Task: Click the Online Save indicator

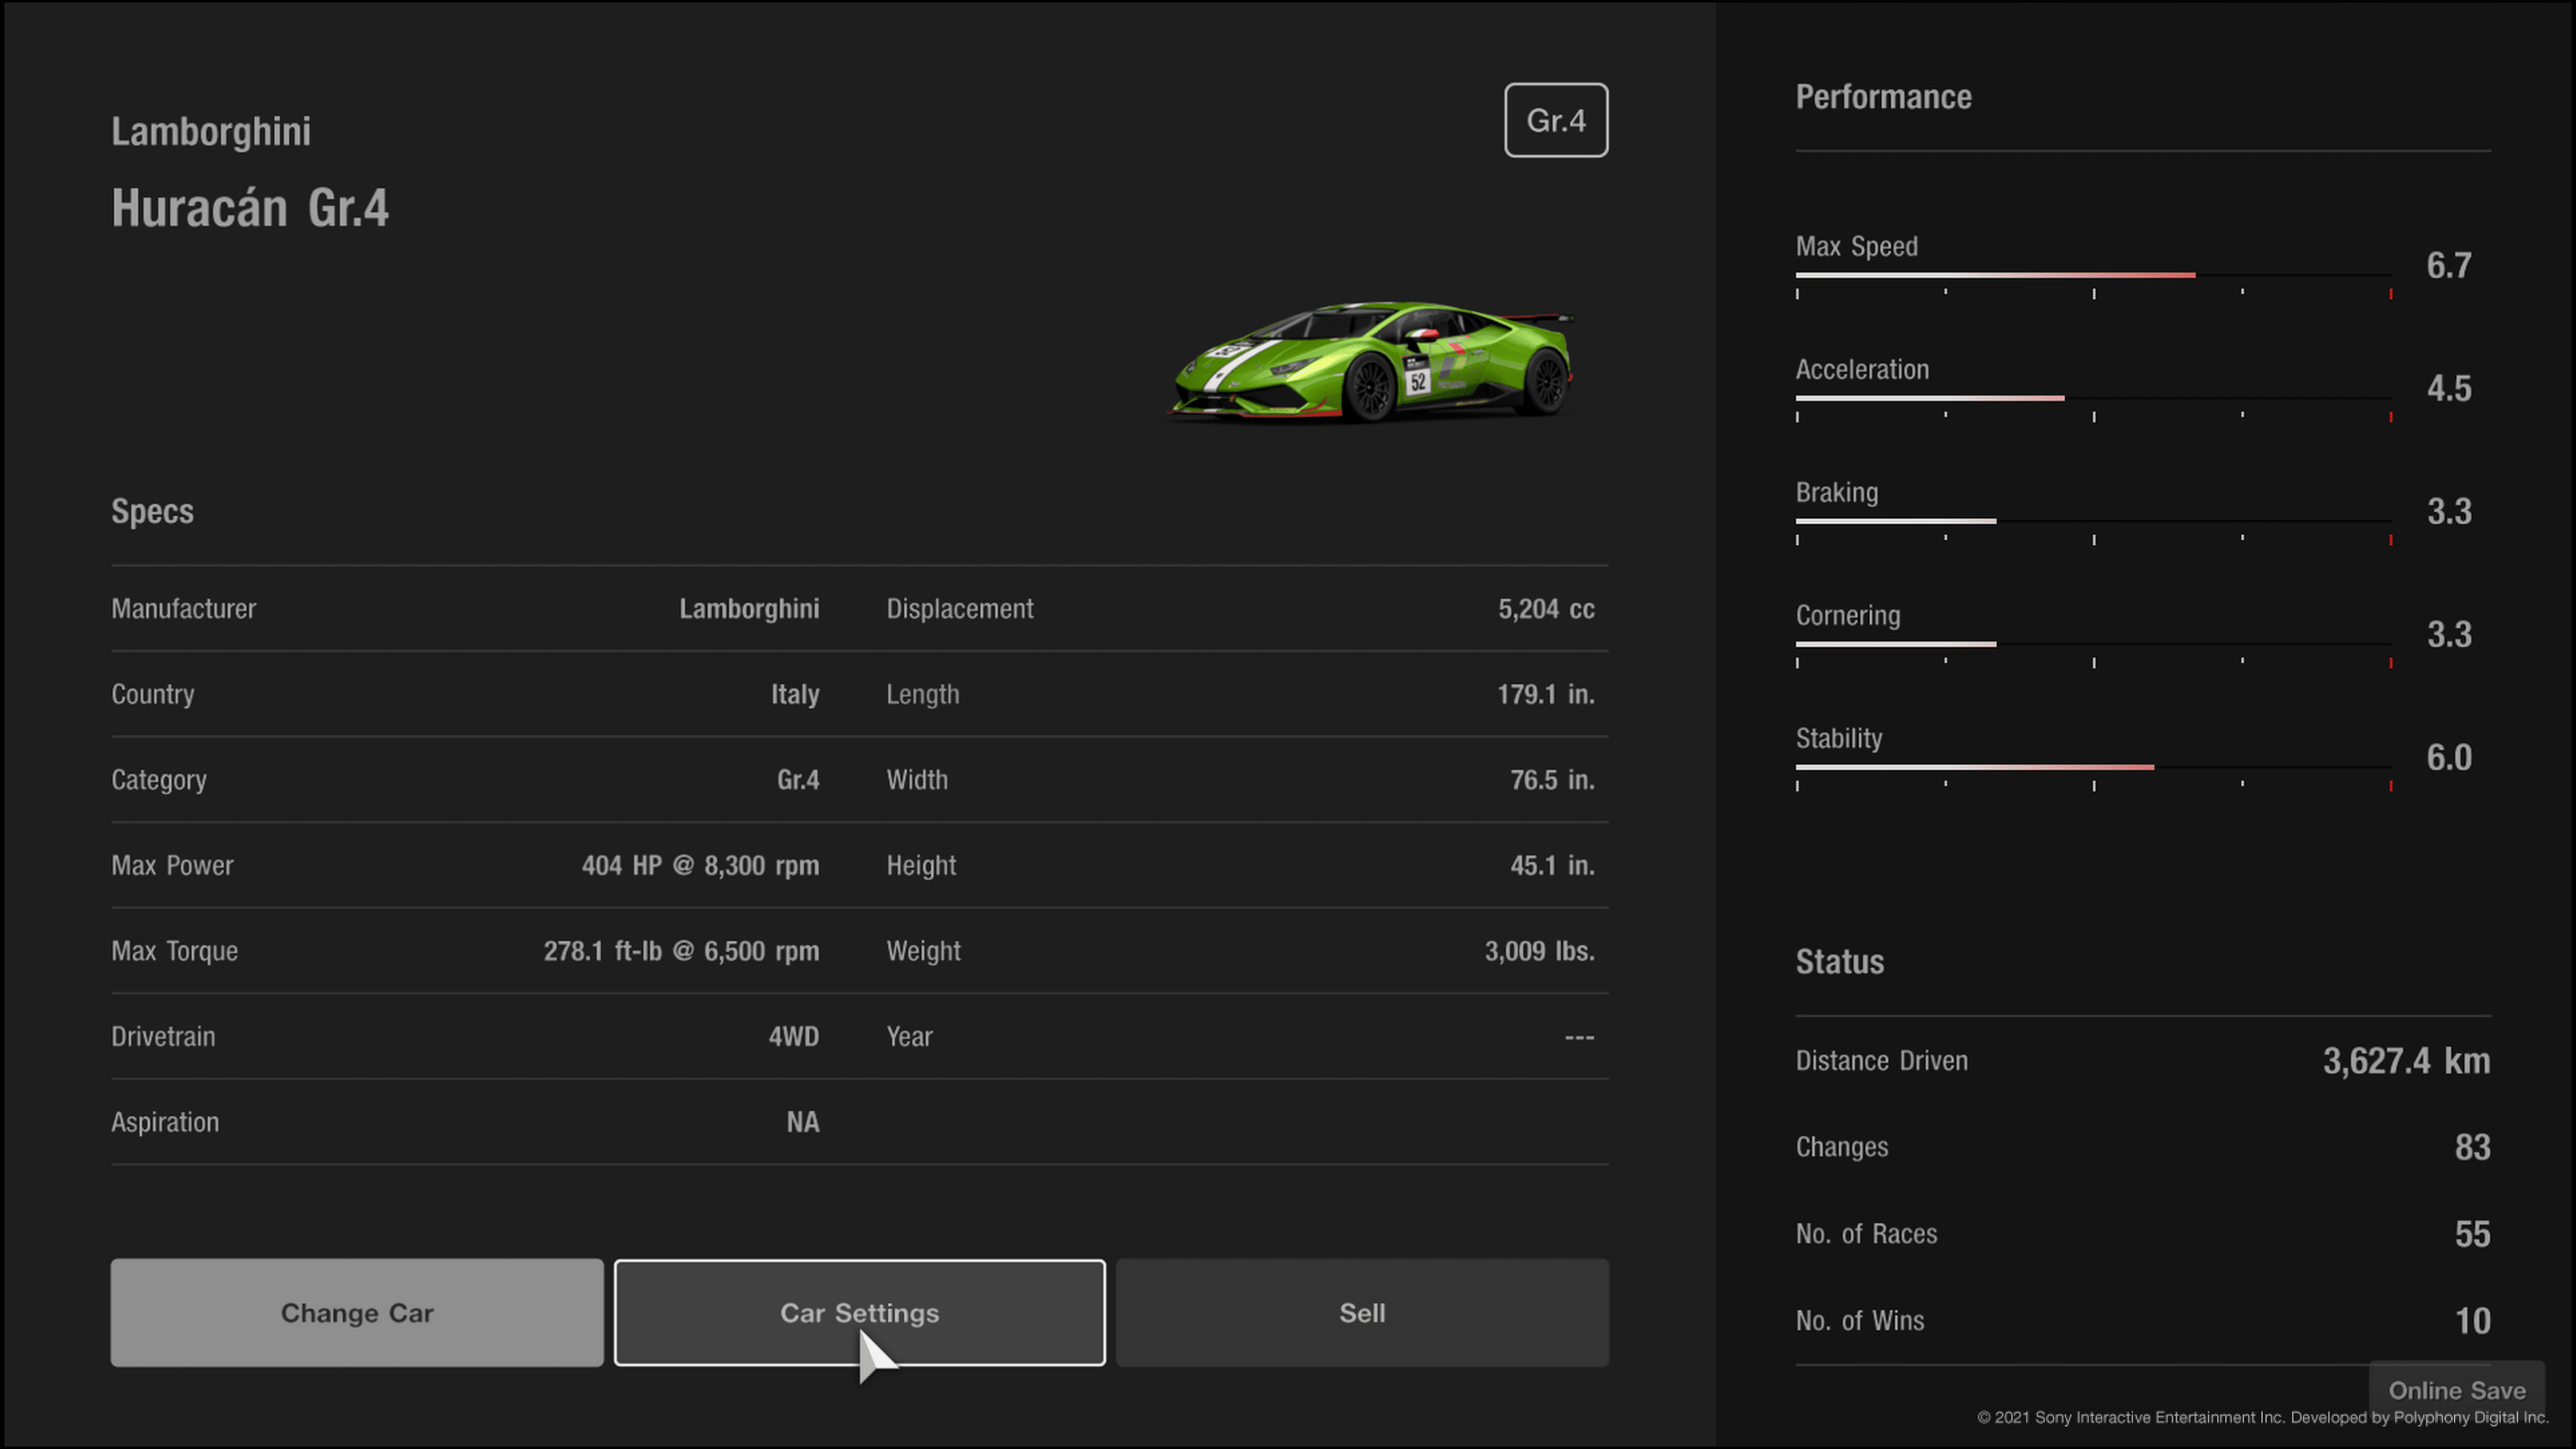Action: point(2457,1390)
